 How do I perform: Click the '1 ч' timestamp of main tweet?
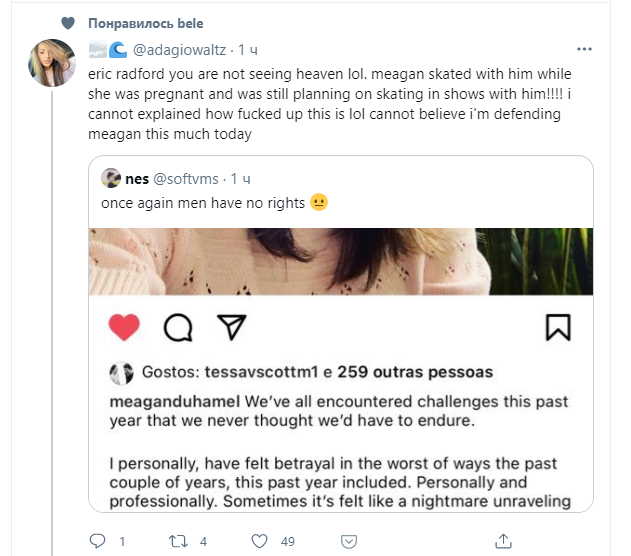(x=251, y=48)
